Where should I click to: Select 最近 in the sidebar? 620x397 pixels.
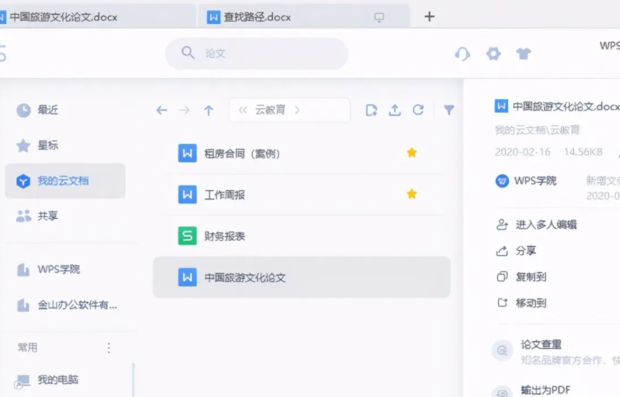(x=65, y=110)
